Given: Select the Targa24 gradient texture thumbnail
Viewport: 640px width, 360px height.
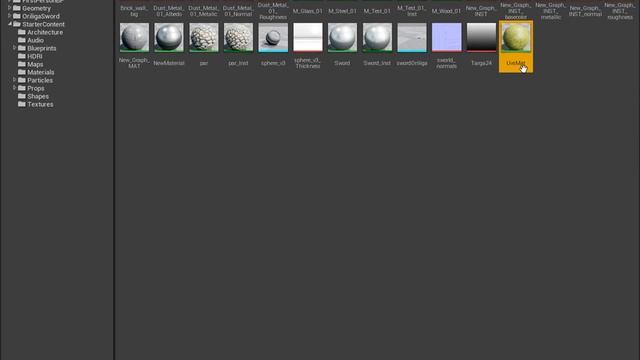Looking at the screenshot, I should [x=481, y=38].
